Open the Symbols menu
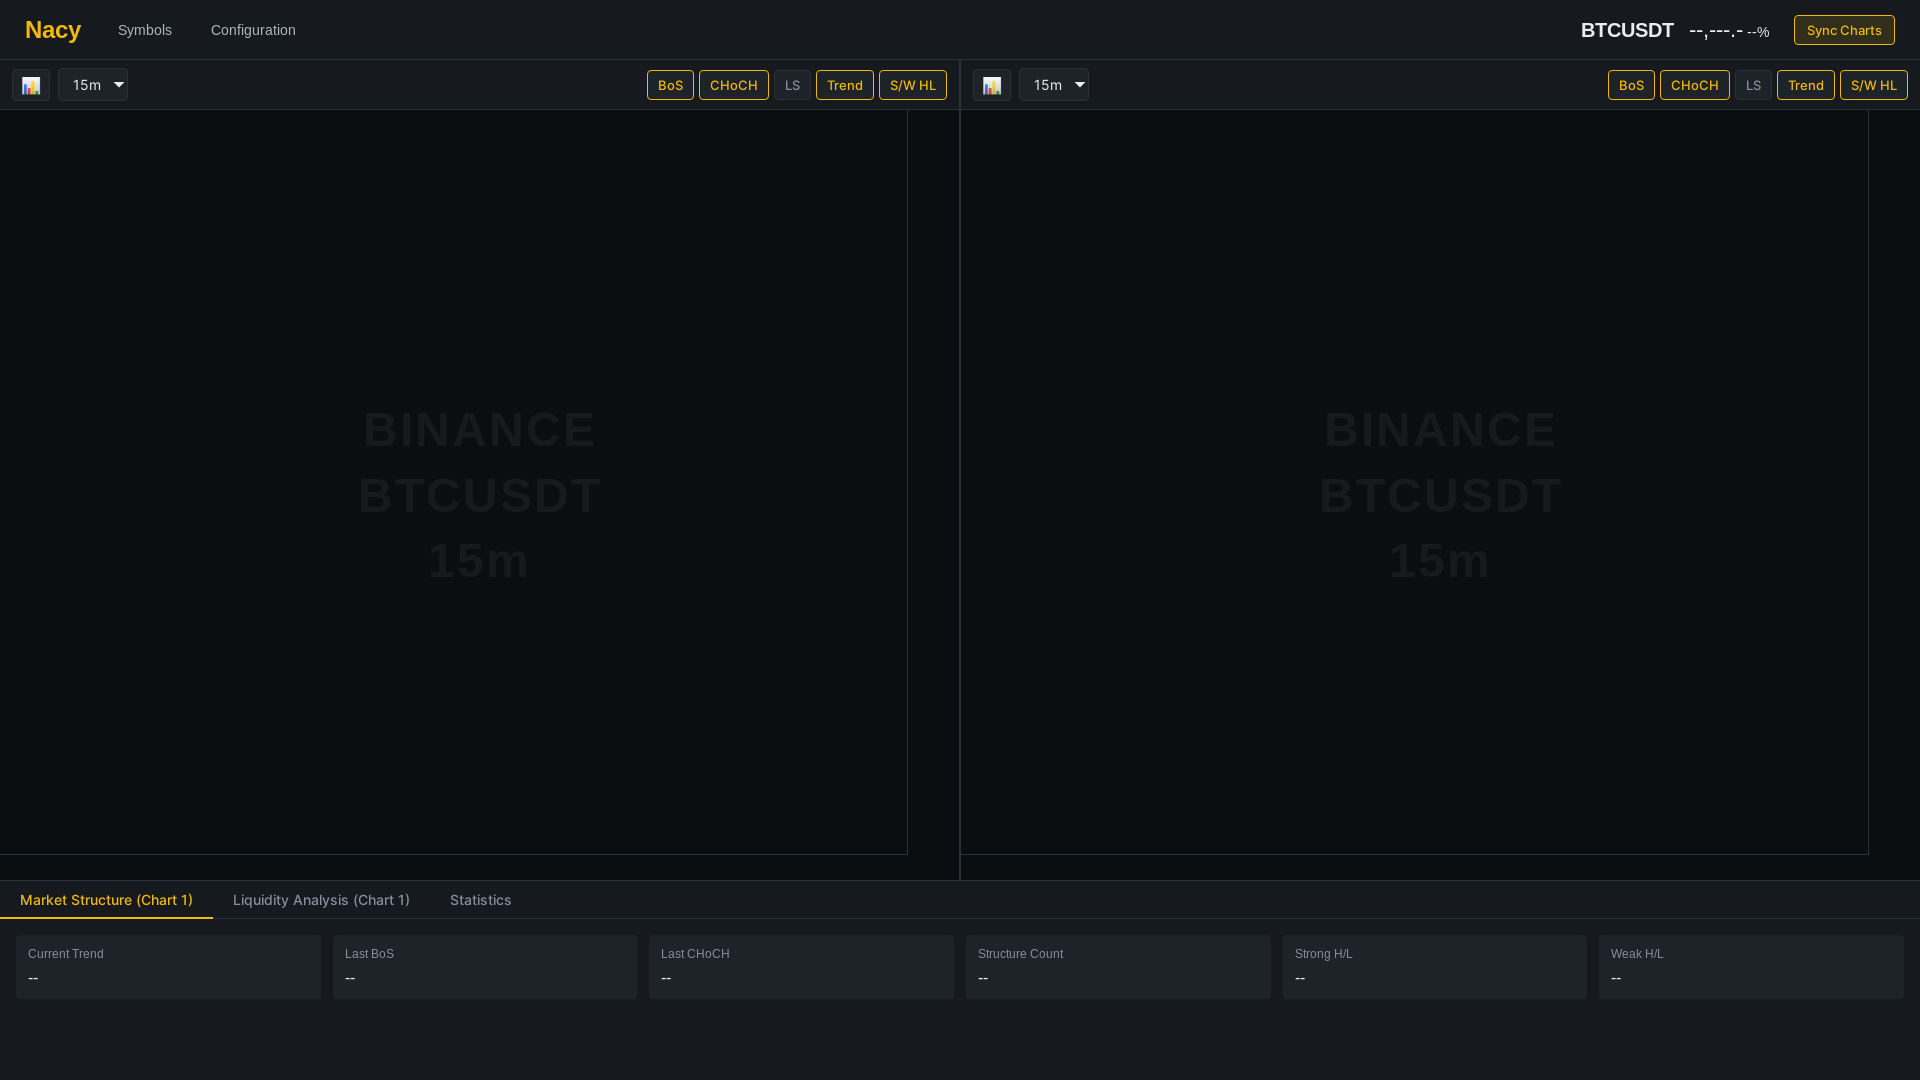 (145, 30)
